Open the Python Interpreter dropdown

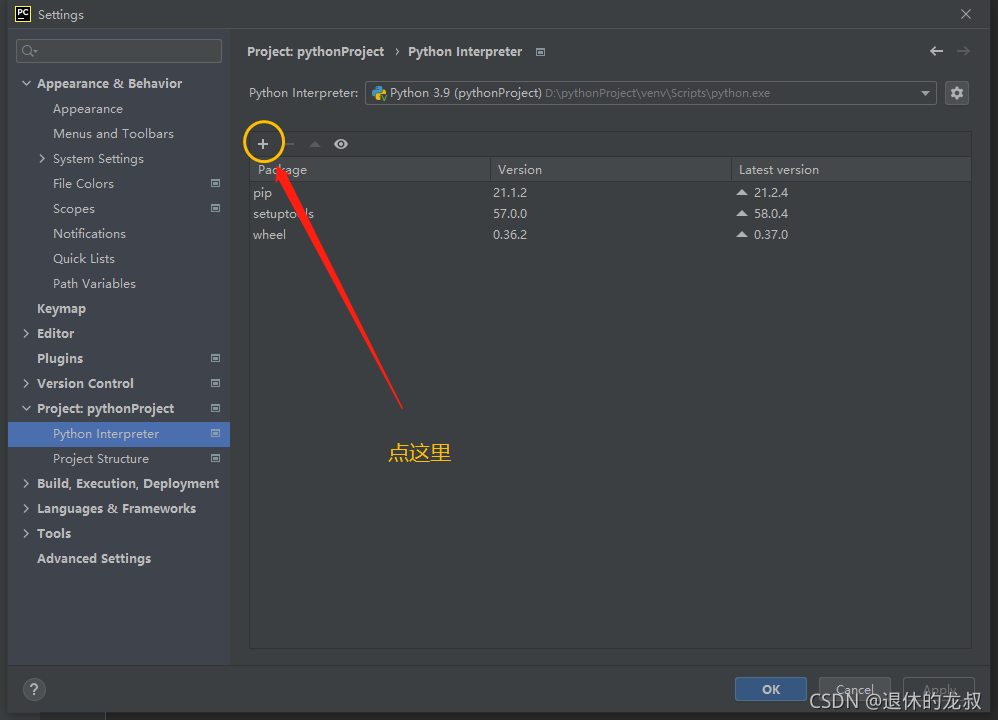[650, 93]
